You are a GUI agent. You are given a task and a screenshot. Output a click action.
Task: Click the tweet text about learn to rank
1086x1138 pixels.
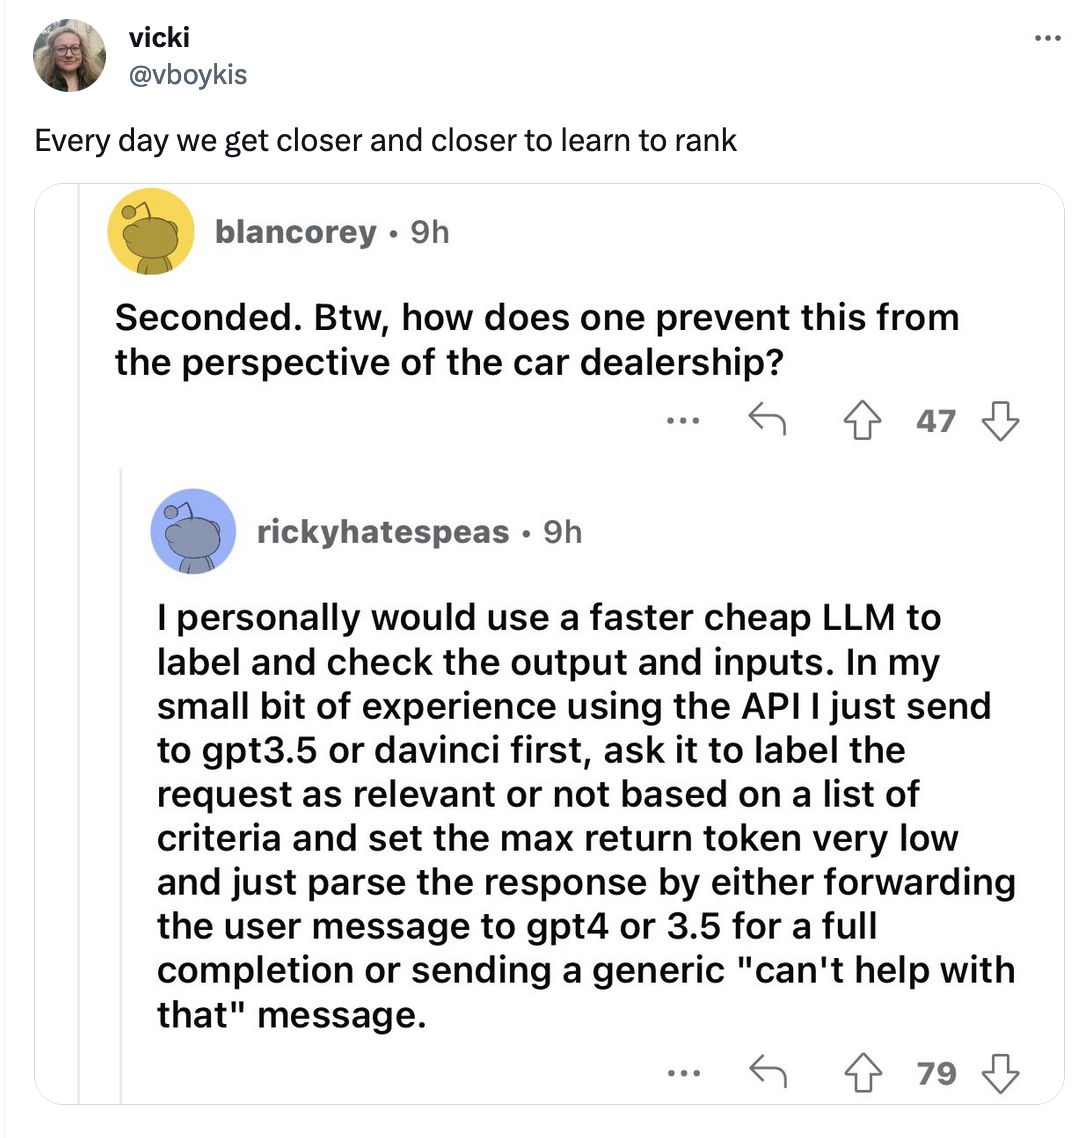(386, 140)
